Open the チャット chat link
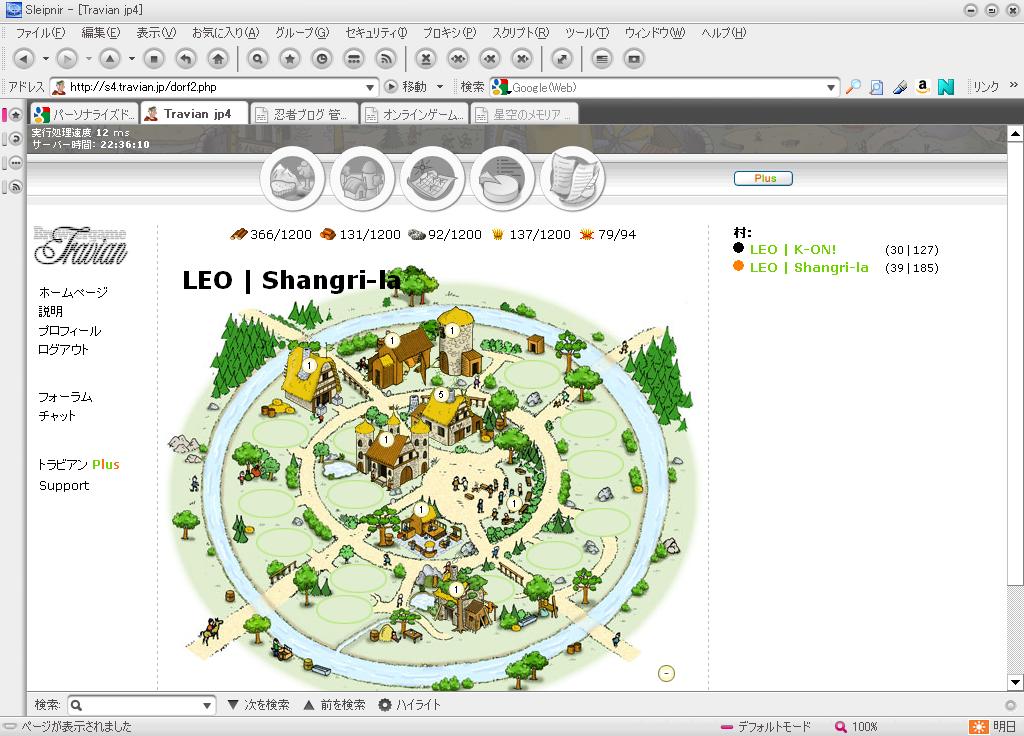 point(57,416)
